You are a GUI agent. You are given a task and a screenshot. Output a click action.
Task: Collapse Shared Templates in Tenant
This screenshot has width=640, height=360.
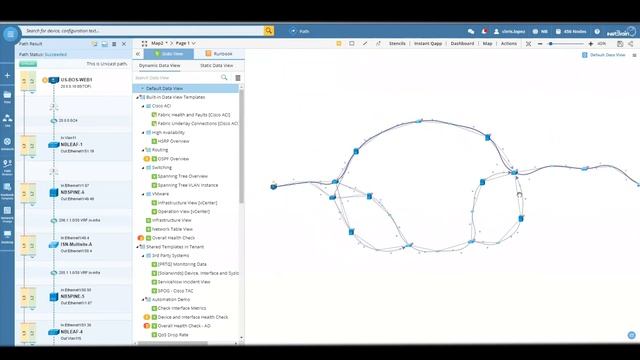[x=137, y=247]
